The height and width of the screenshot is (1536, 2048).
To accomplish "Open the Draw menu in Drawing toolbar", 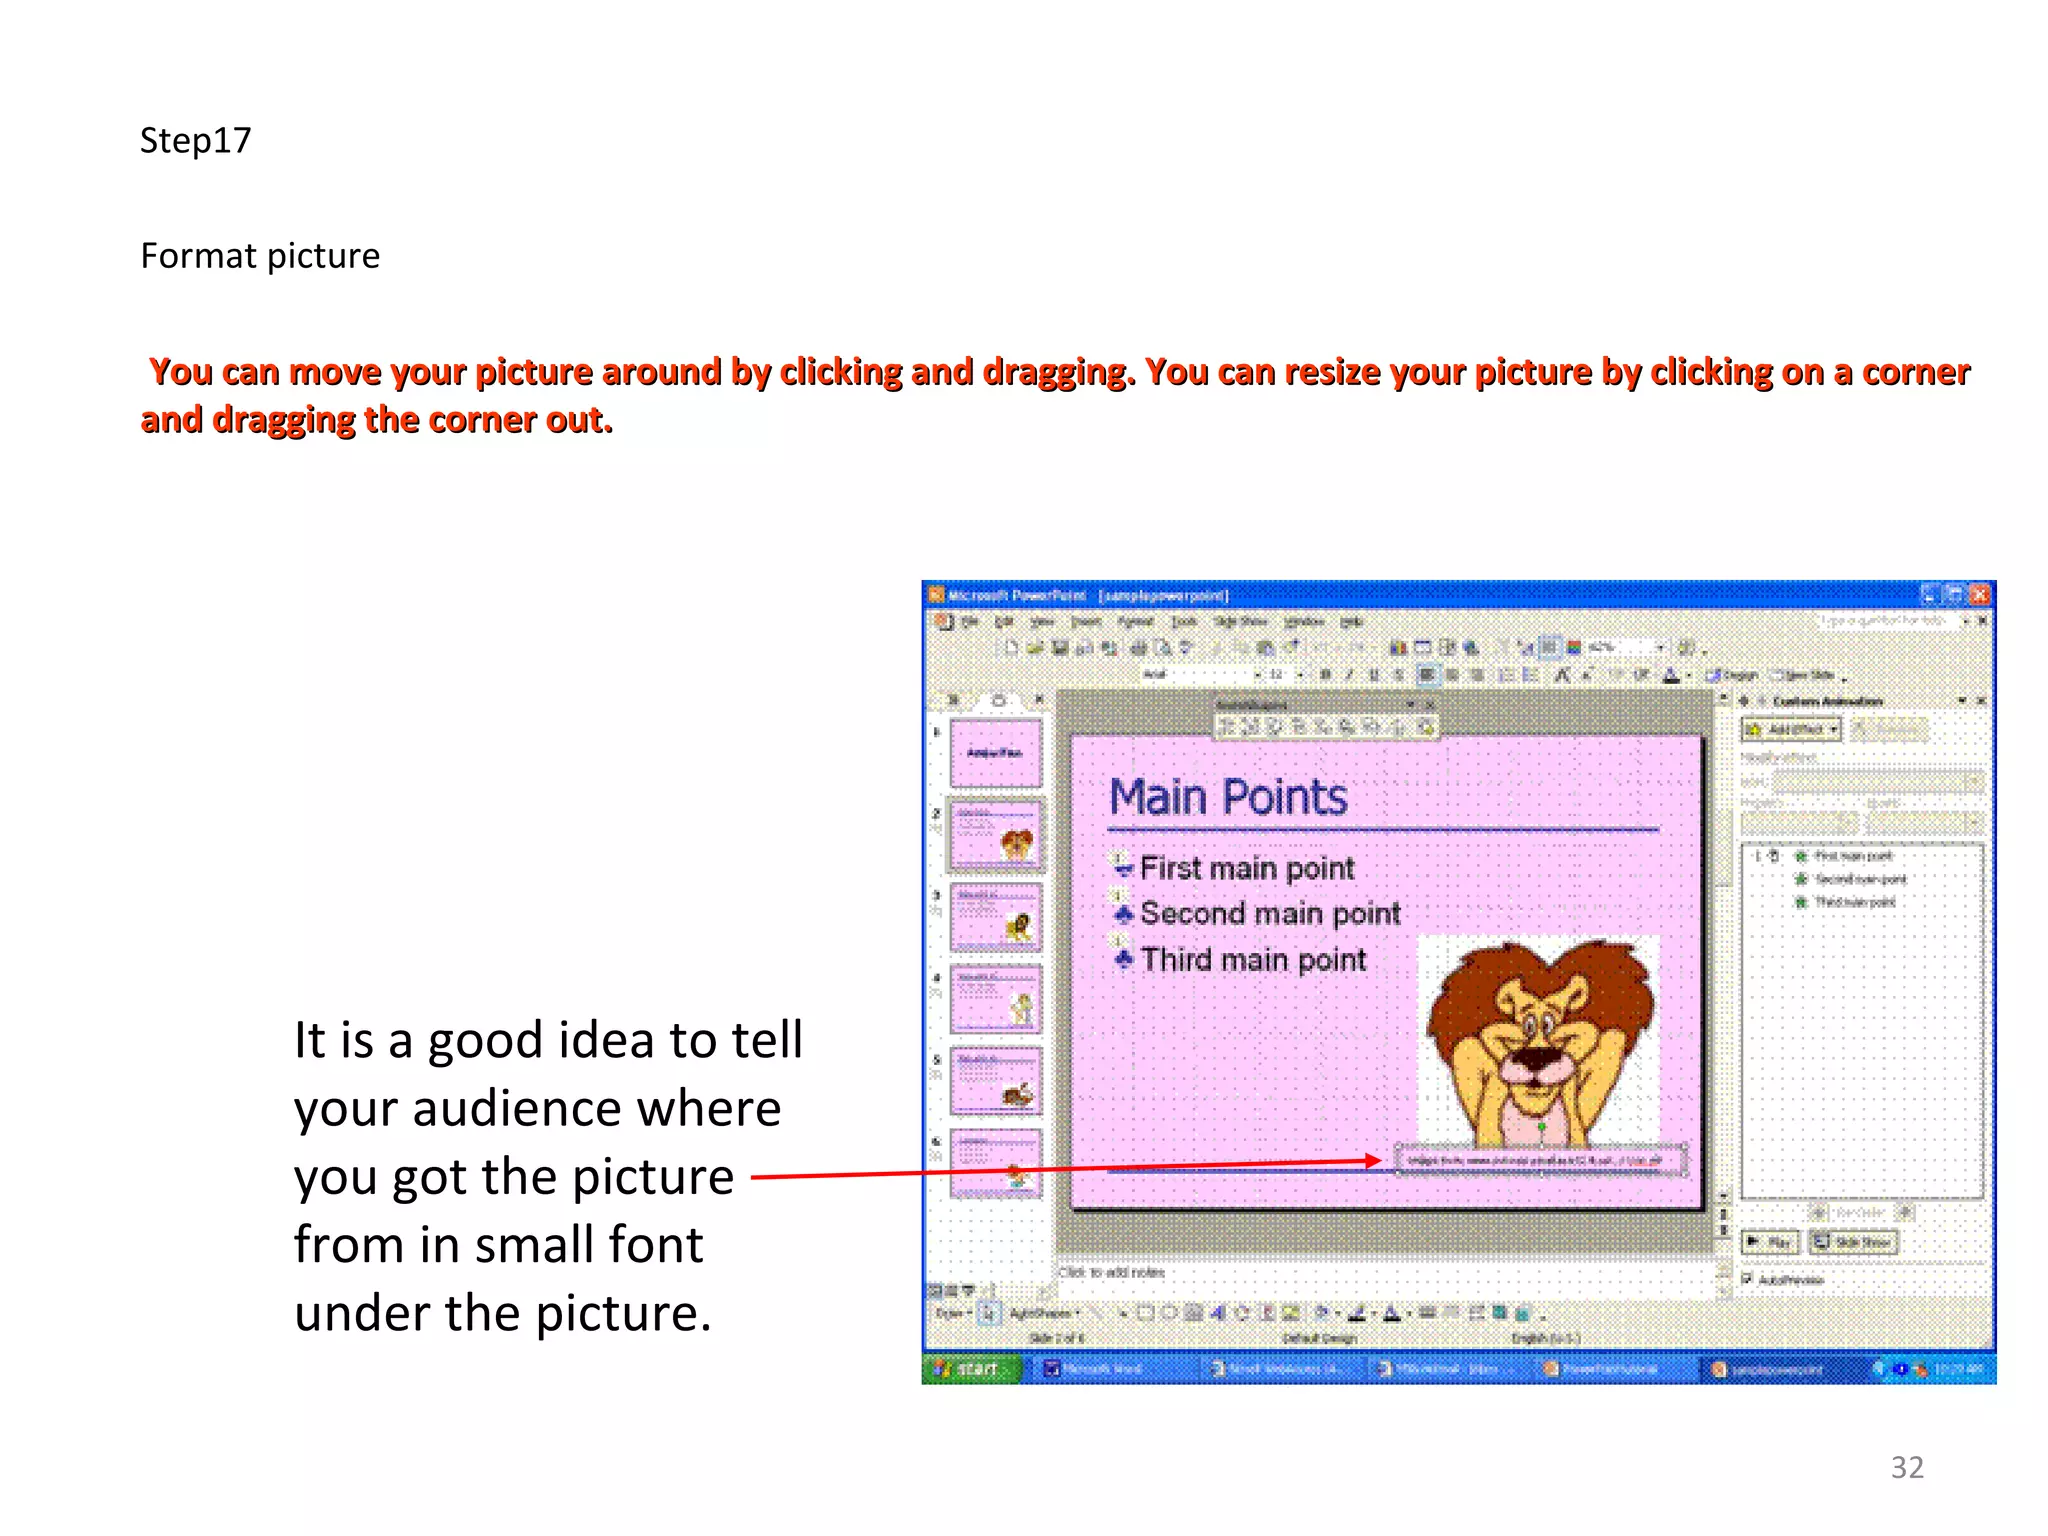I will click(953, 1314).
